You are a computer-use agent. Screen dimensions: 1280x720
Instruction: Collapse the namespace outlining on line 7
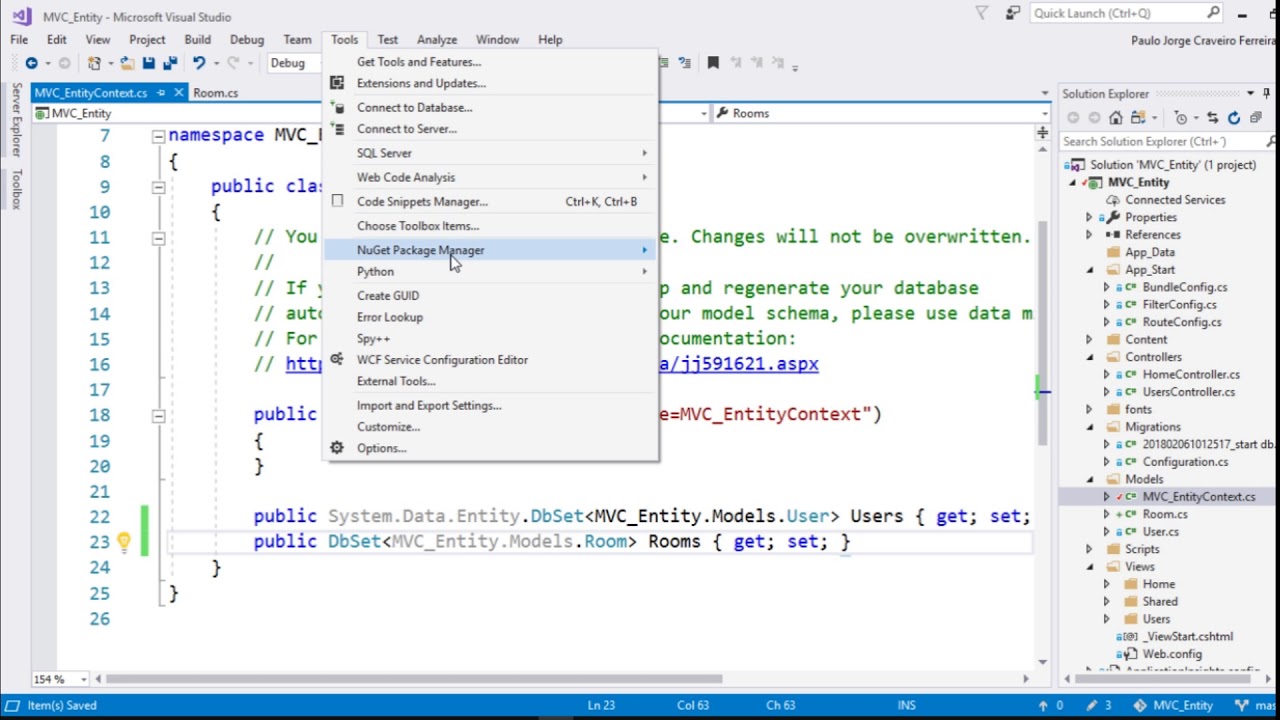tap(158, 136)
